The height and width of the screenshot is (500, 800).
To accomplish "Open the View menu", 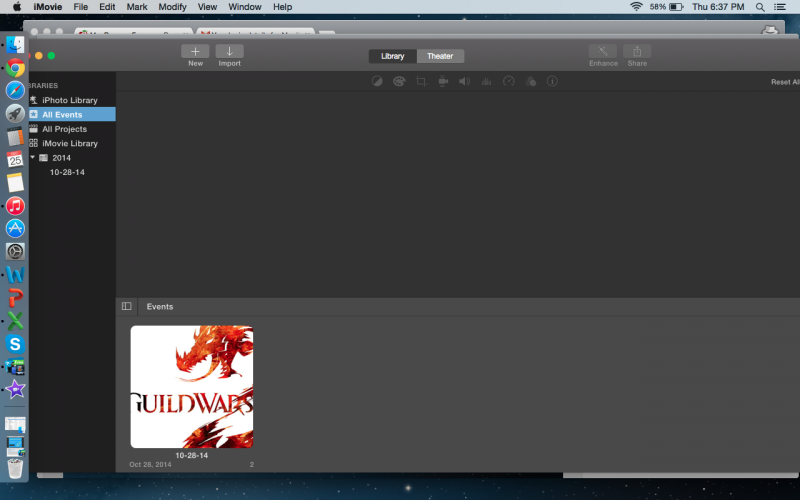I will (207, 7).
